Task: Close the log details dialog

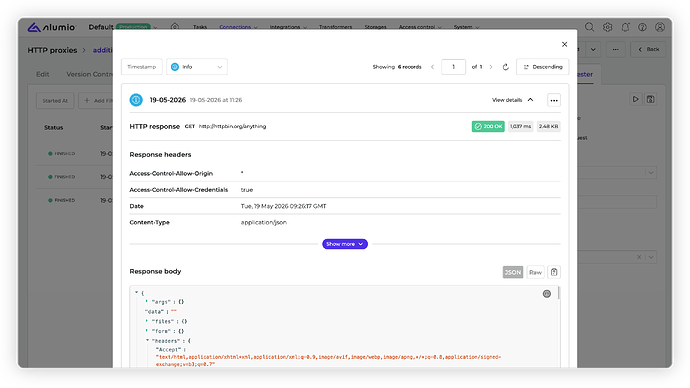Action: click(565, 44)
